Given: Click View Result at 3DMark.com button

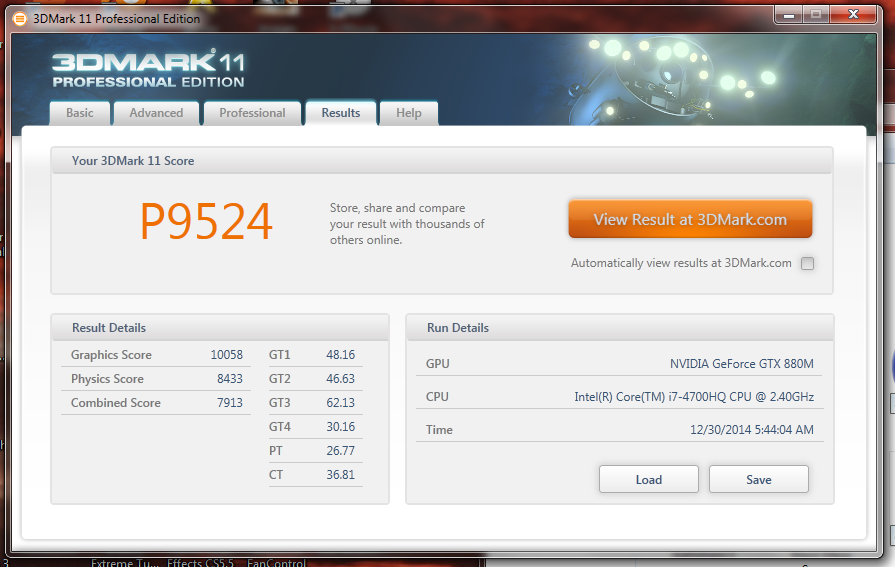Looking at the screenshot, I should click(x=690, y=219).
